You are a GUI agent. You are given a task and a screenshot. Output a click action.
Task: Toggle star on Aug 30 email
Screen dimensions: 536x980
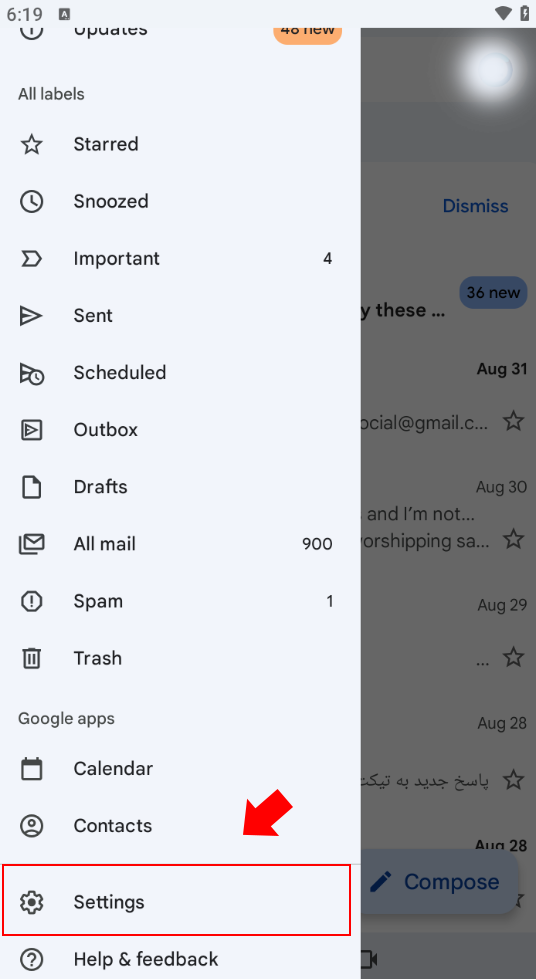pos(514,538)
